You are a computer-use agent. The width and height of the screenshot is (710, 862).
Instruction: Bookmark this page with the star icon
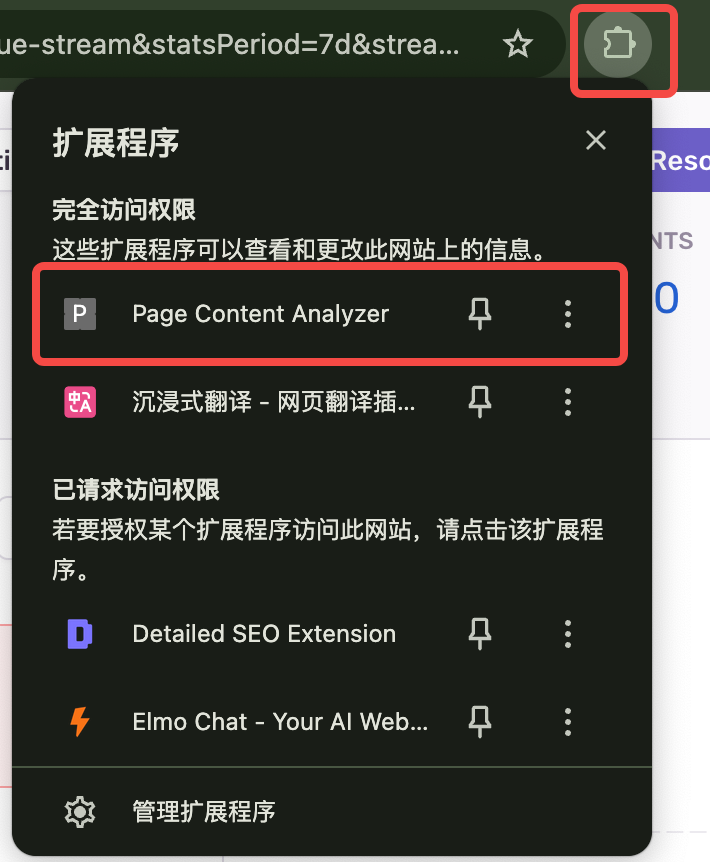tap(518, 44)
